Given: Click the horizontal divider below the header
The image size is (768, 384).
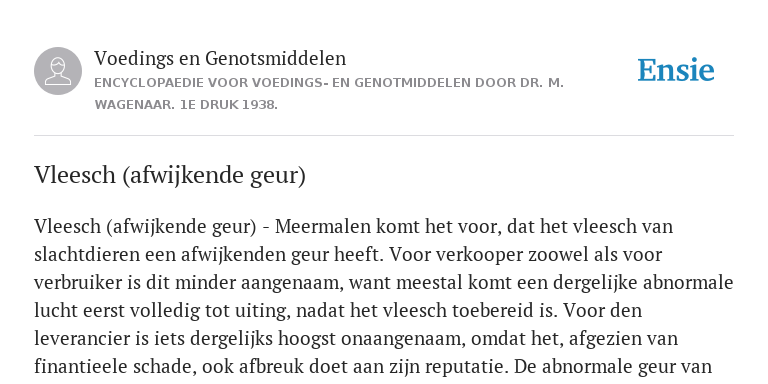Looking at the screenshot, I should pyautogui.click(x=384, y=135).
